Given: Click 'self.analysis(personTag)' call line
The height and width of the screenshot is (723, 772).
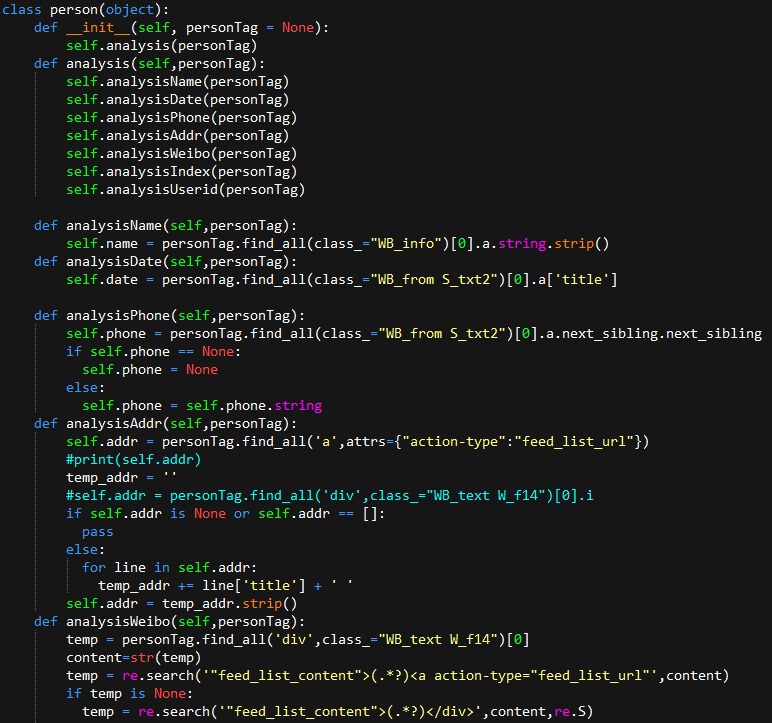Looking at the screenshot, I should tap(161, 46).
